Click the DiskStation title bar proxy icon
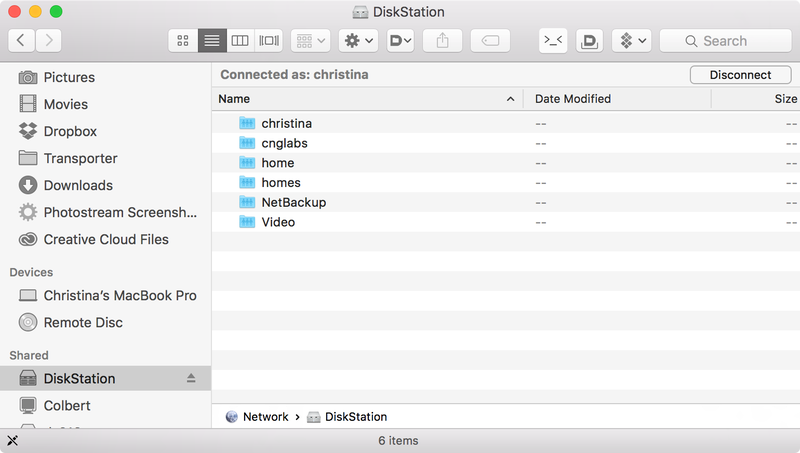This screenshot has height=453, width=800. point(360,12)
